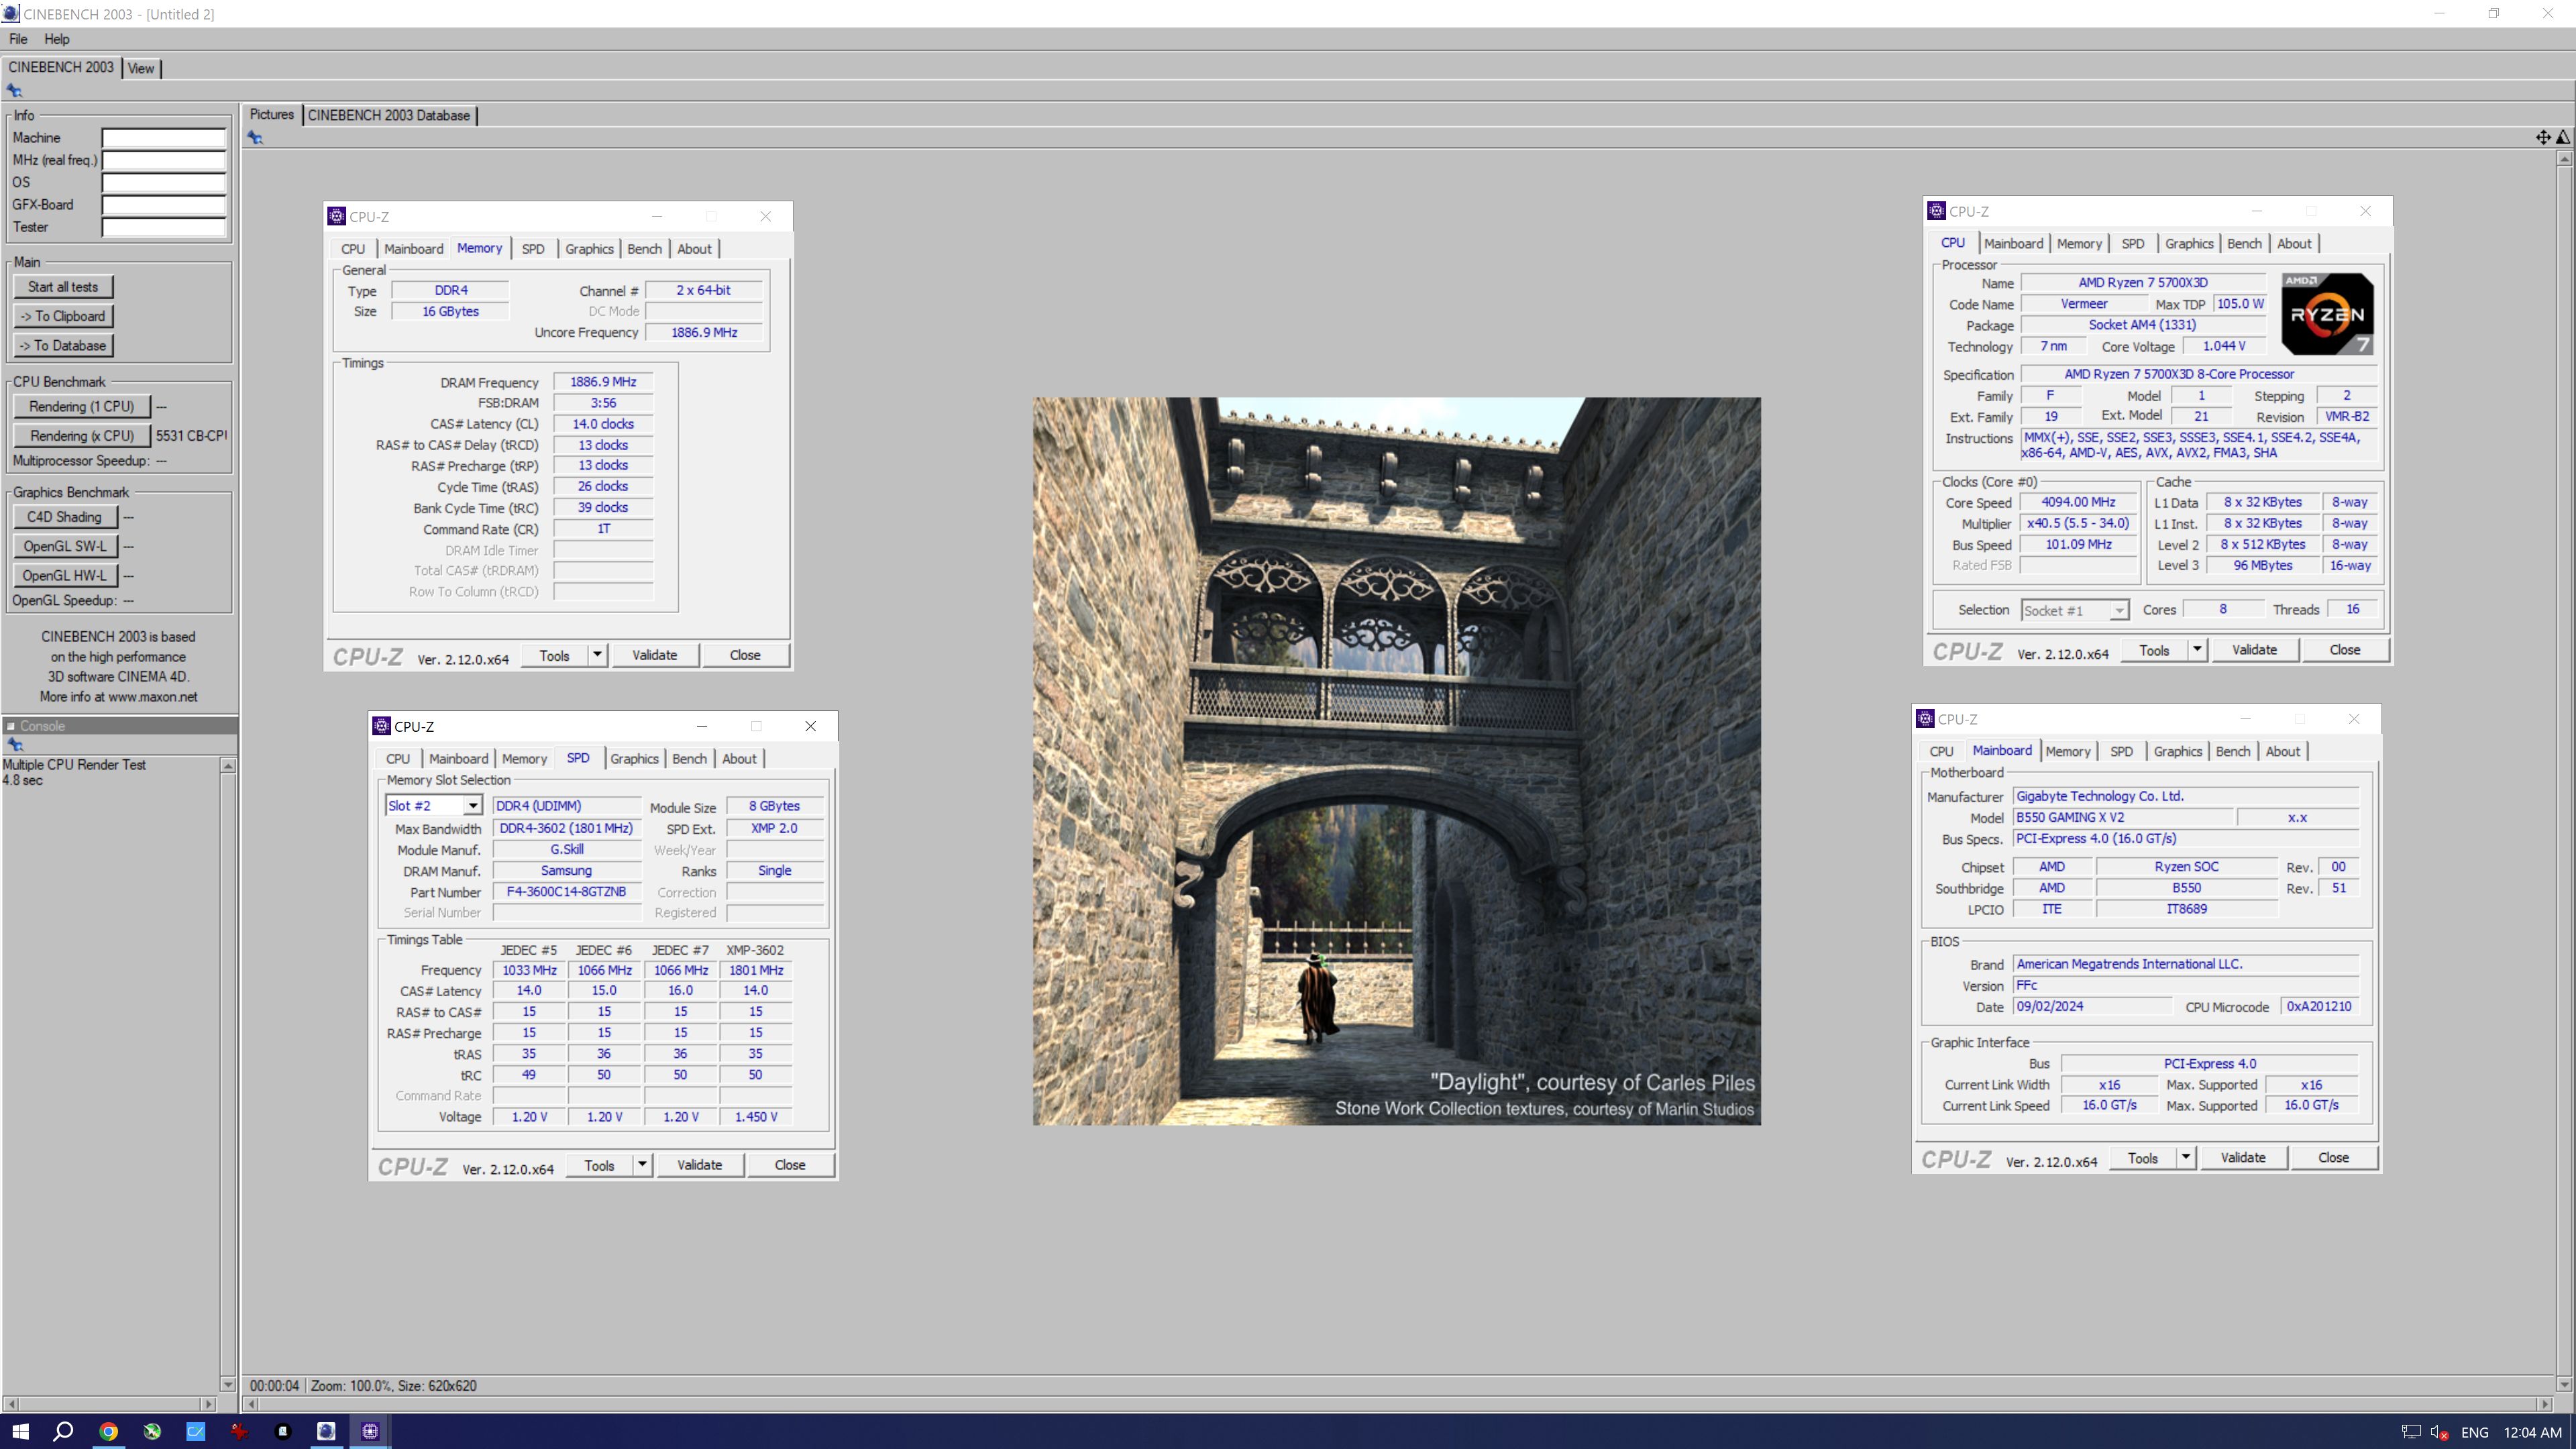Viewport: 2576px width, 1449px height.
Task: Click the CPU-Z title icon of the Memory window
Action: (337, 216)
